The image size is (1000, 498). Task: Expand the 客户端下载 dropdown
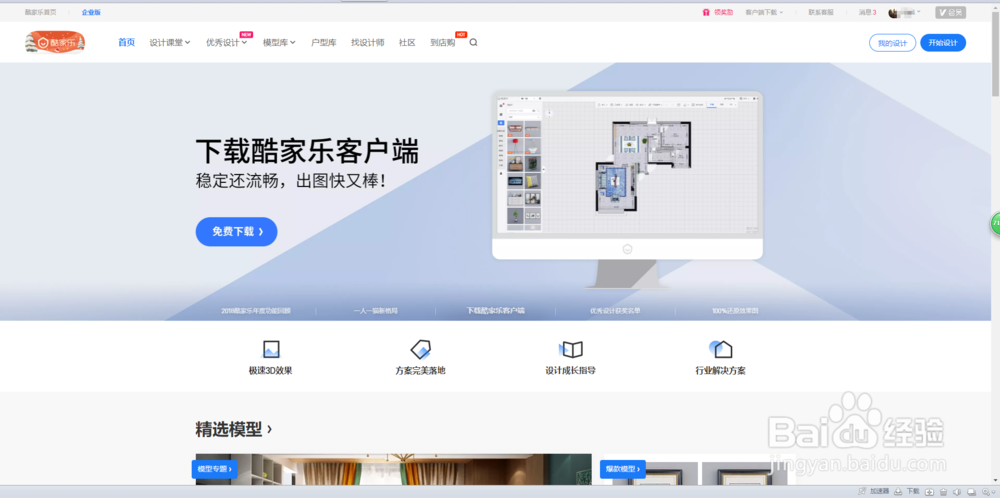point(764,12)
